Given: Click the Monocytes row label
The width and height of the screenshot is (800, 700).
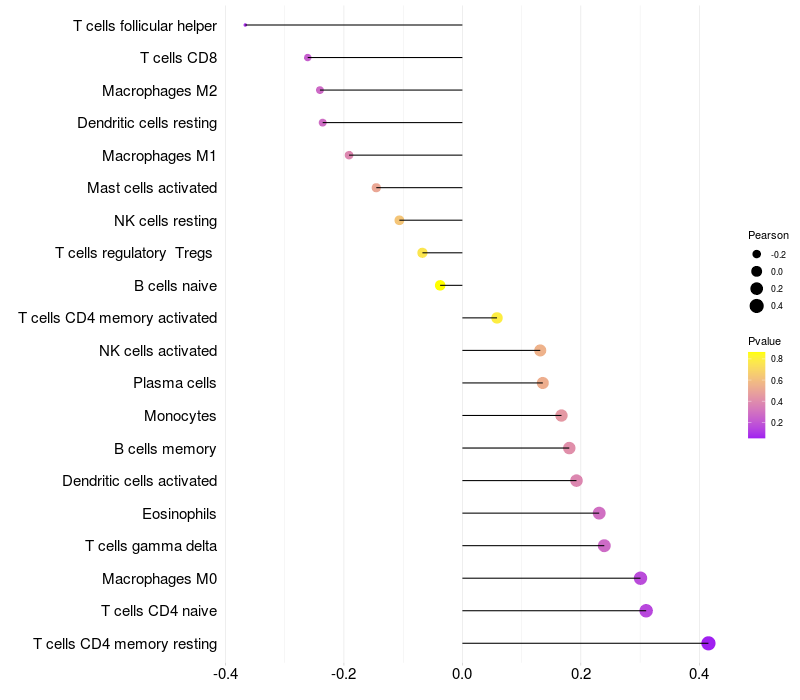Looking at the screenshot, I should 180,416.
